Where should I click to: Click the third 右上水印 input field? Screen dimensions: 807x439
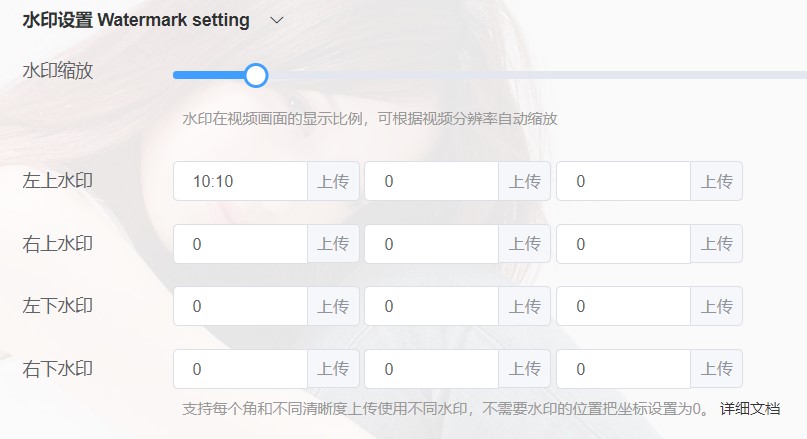[623, 244]
